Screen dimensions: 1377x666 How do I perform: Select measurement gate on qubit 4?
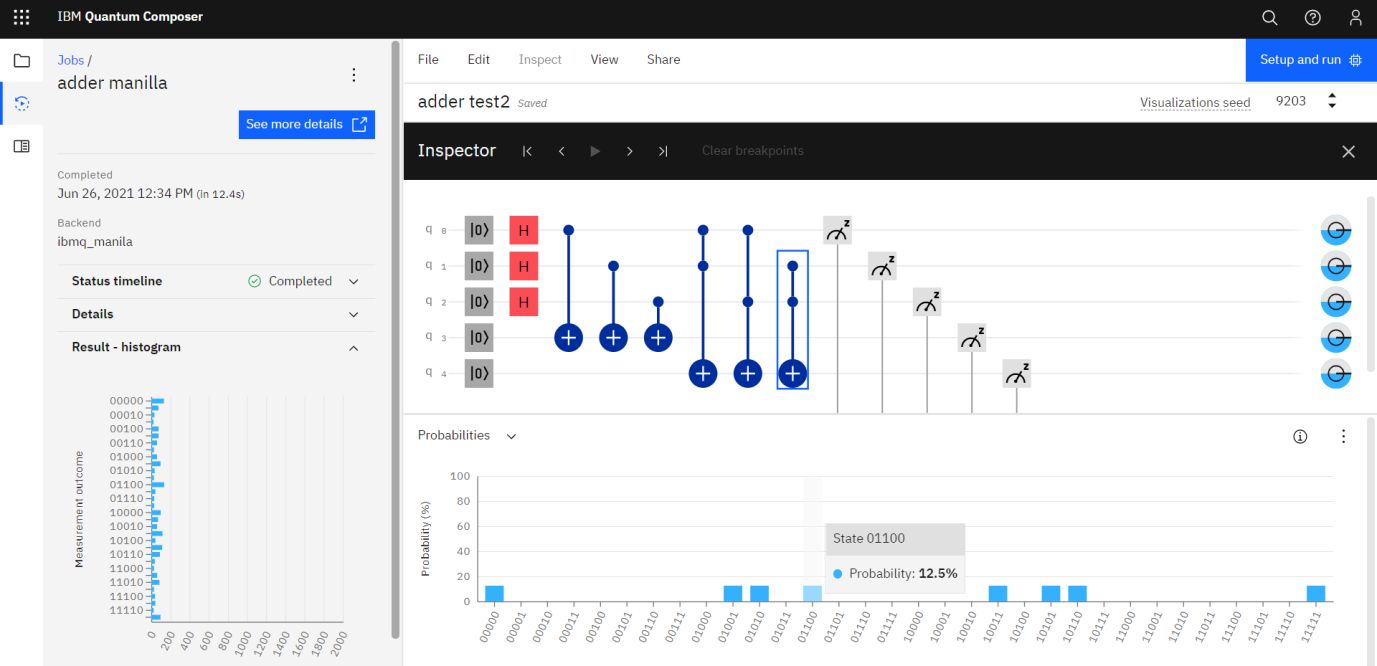[x=1017, y=373]
